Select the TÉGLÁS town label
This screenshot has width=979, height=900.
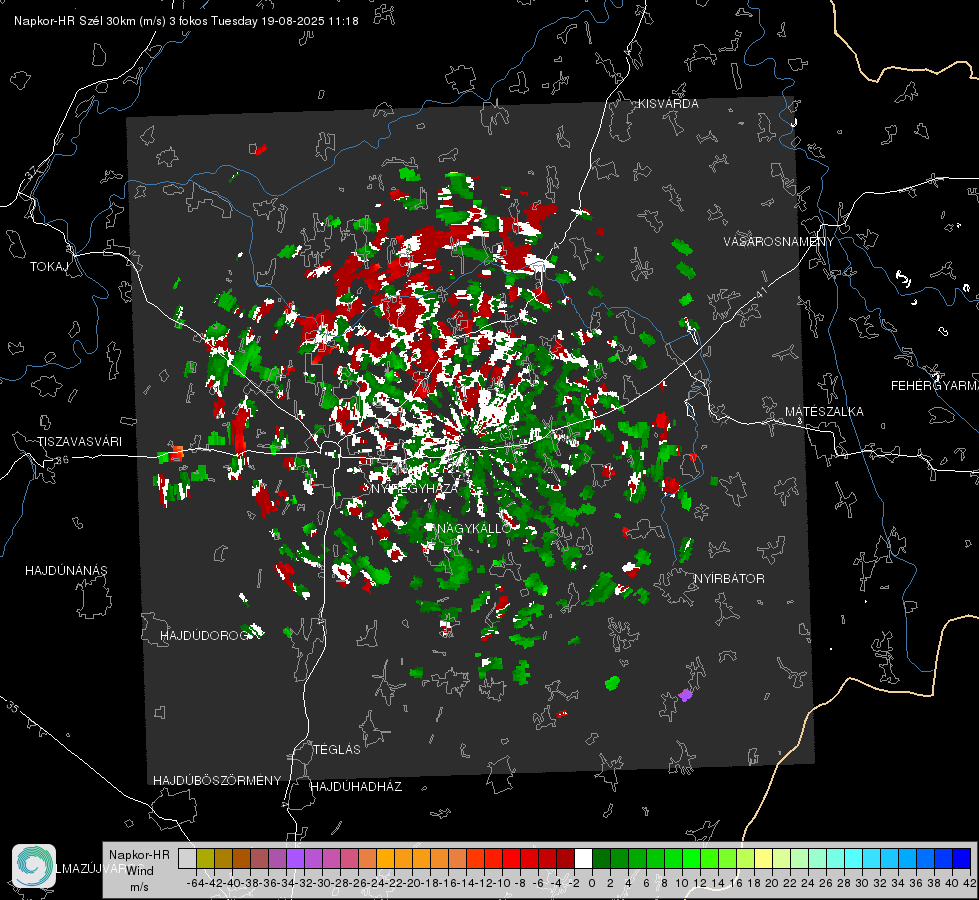[337, 750]
